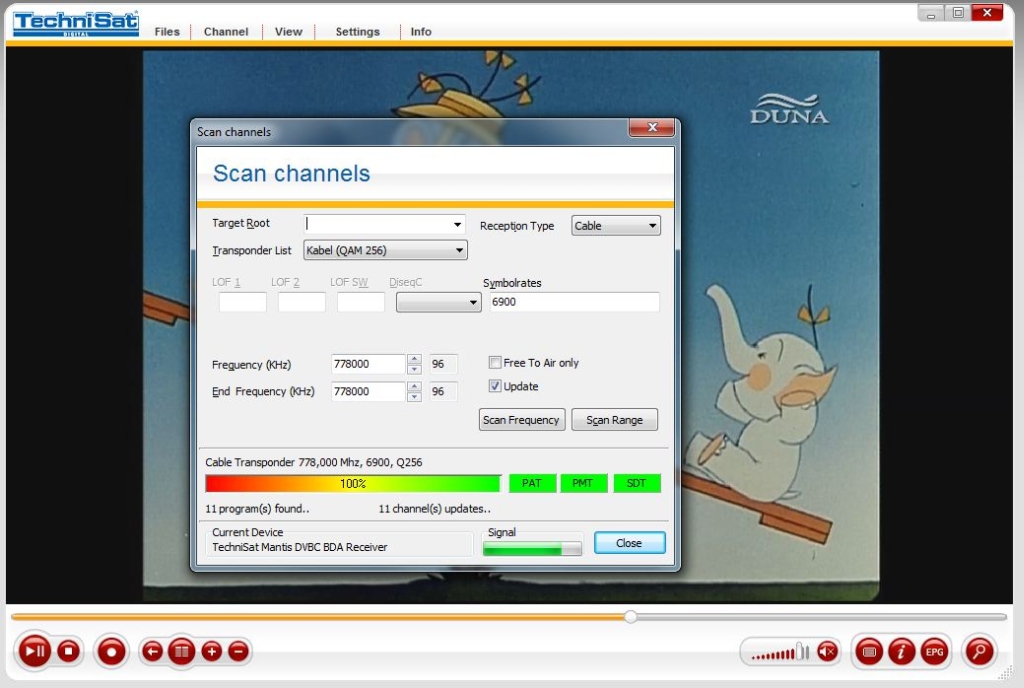
Task: Click the LOF 2 input field
Action: [302, 302]
